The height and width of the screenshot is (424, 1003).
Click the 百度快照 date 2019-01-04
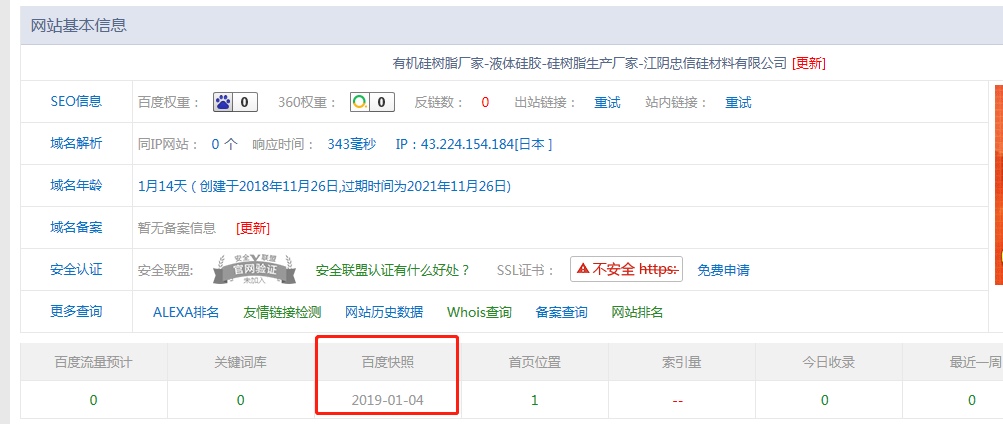click(388, 401)
